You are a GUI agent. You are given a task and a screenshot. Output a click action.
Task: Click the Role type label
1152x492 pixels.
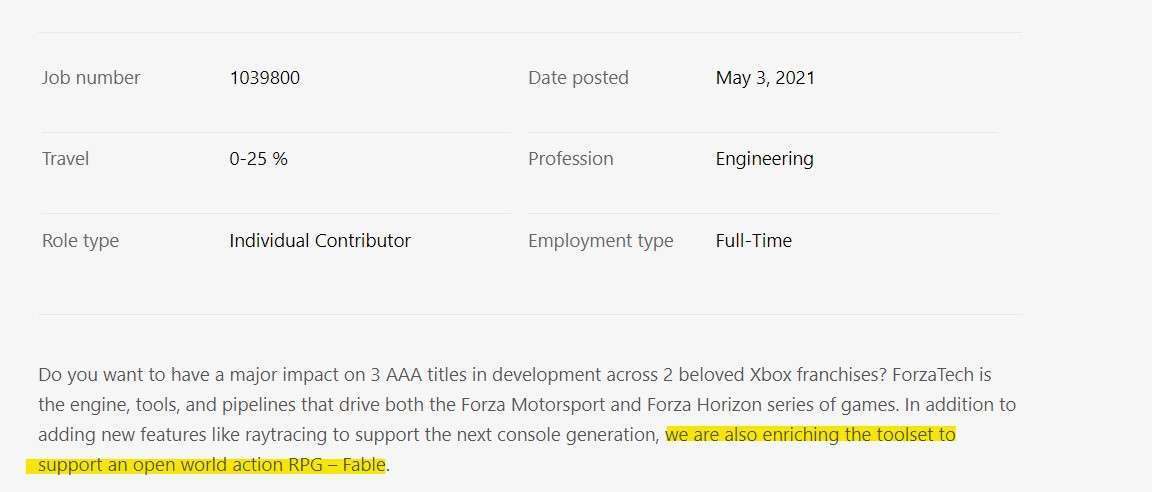pyautogui.click(x=80, y=241)
